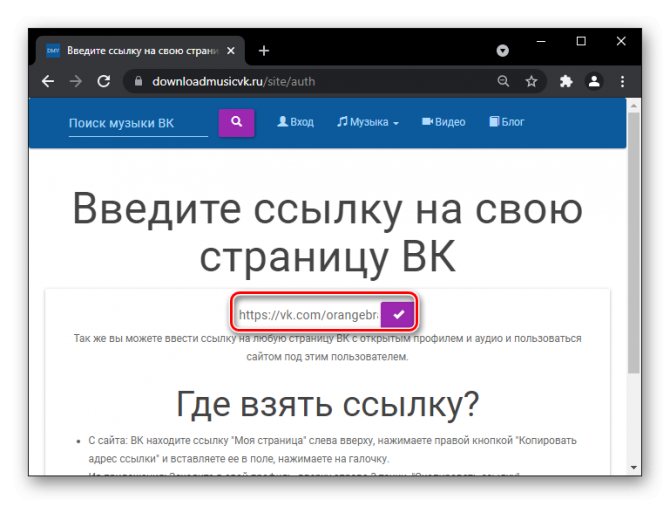Bookmark this page with star icon

click(531, 81)
